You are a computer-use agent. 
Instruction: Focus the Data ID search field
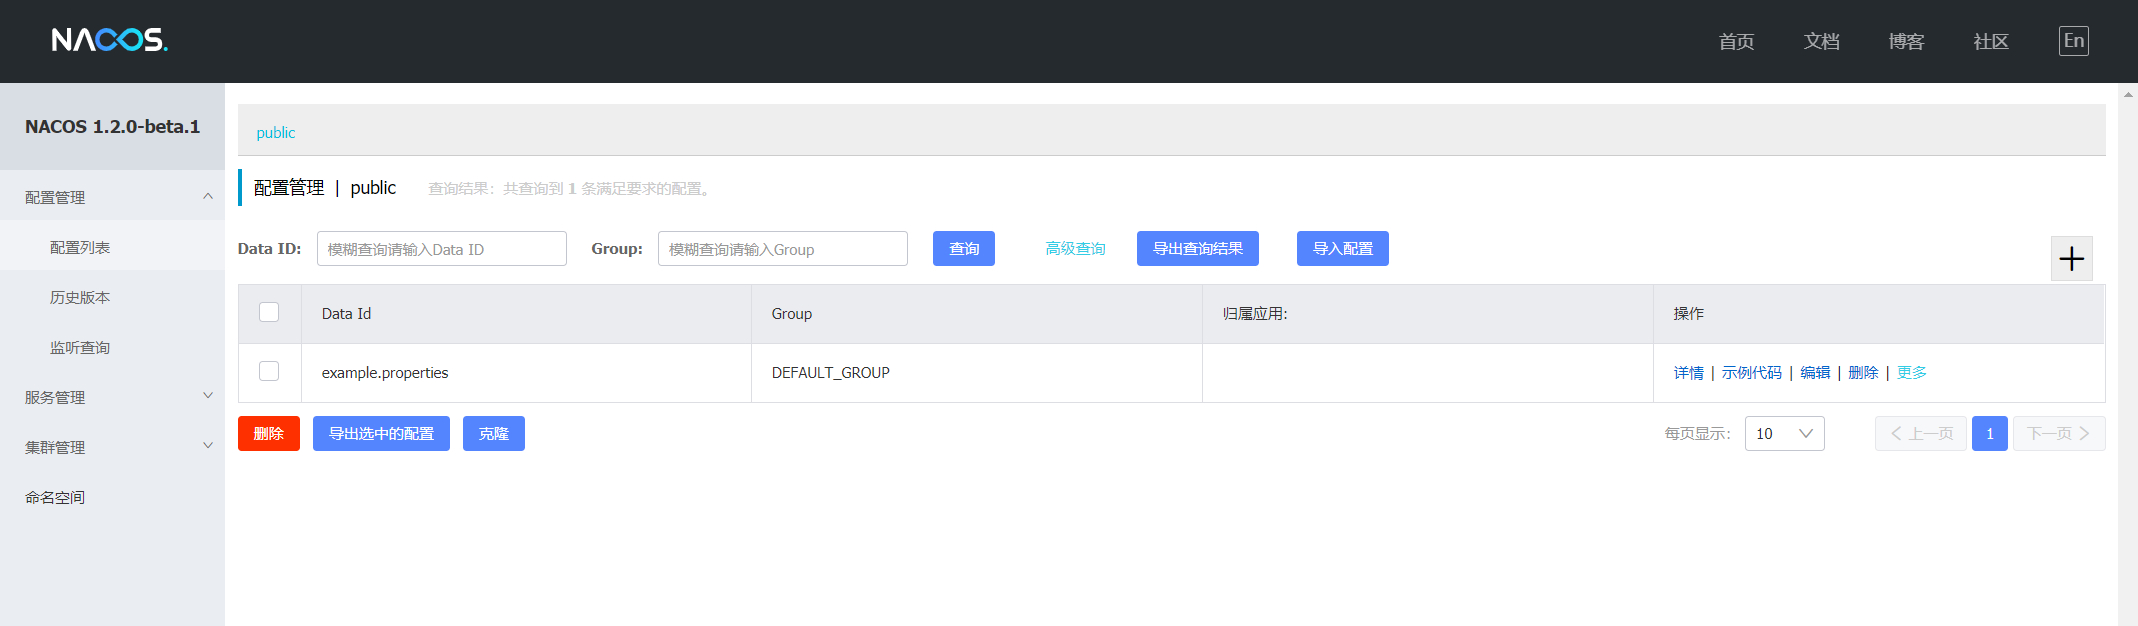pos(442,248)
